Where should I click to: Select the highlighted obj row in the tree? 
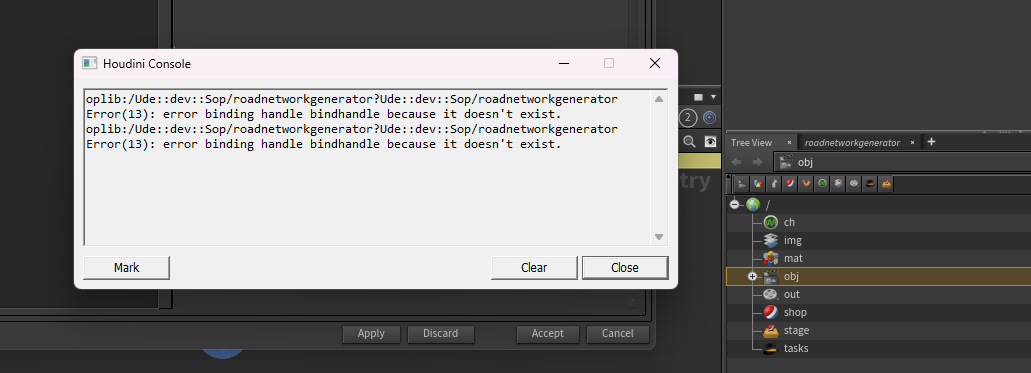click(x=878, y=276)
